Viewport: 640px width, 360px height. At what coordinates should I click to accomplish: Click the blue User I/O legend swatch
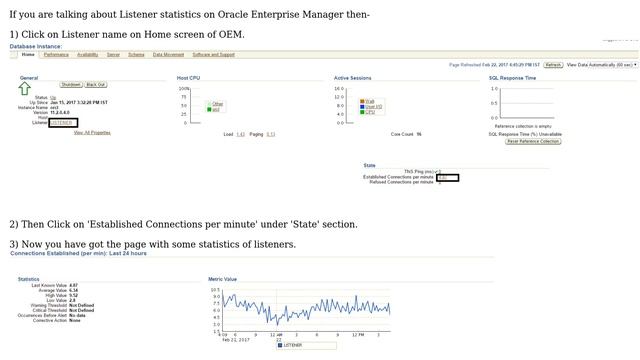pos(362,107)
